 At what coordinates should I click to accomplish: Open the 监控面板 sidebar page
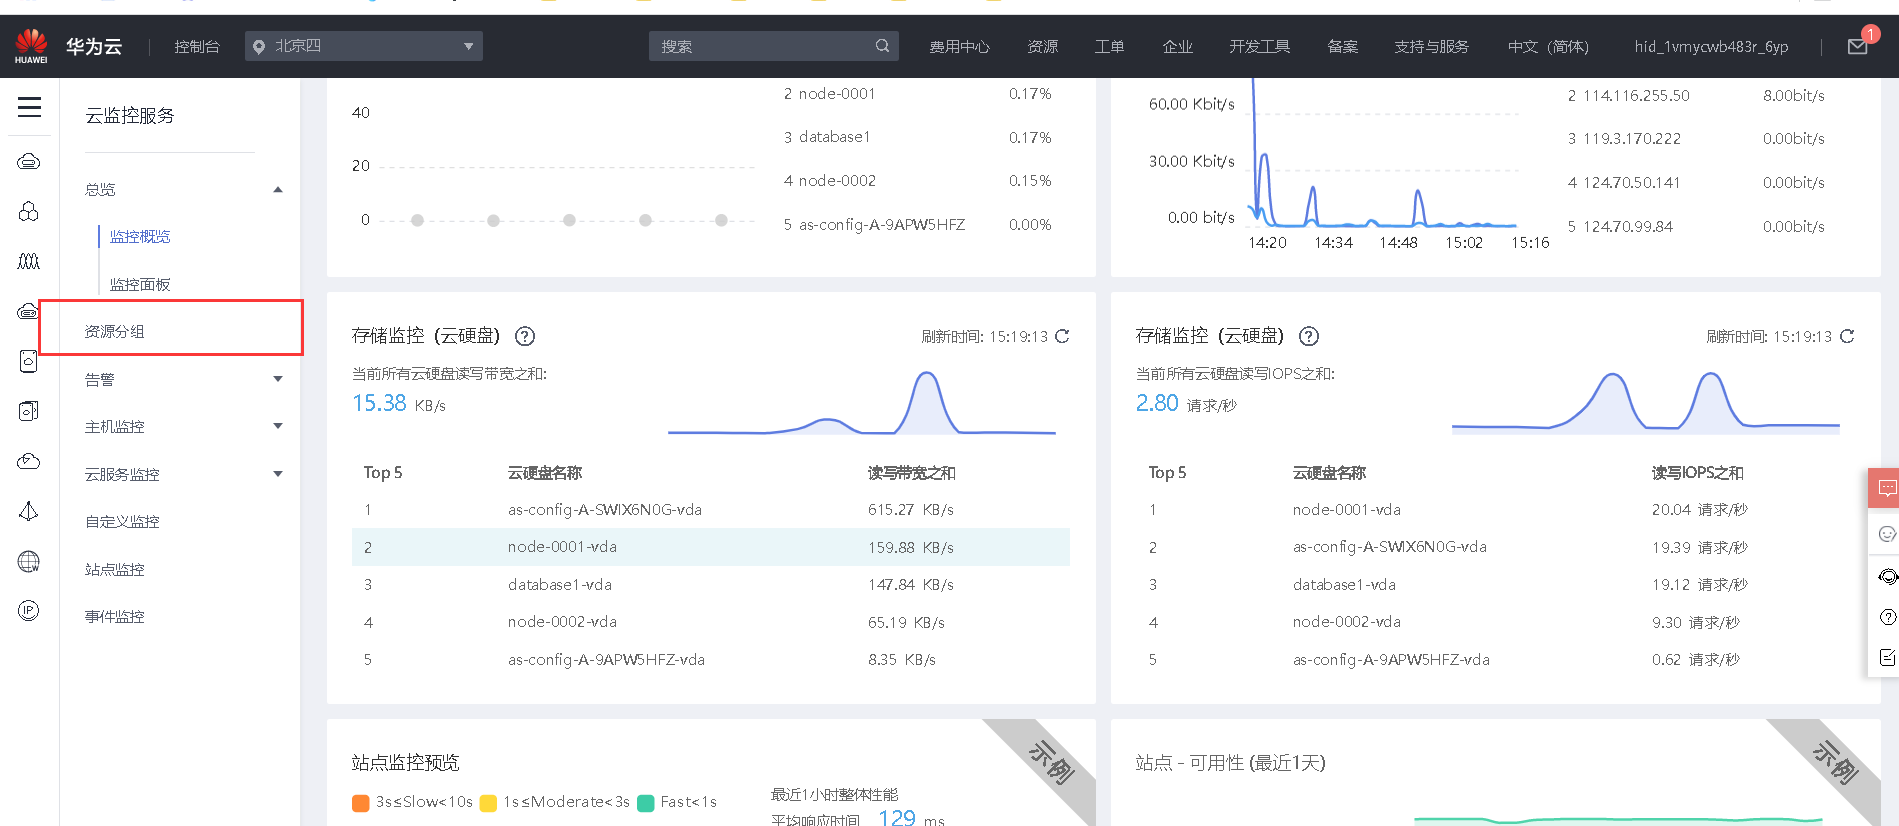pos(140,285)
